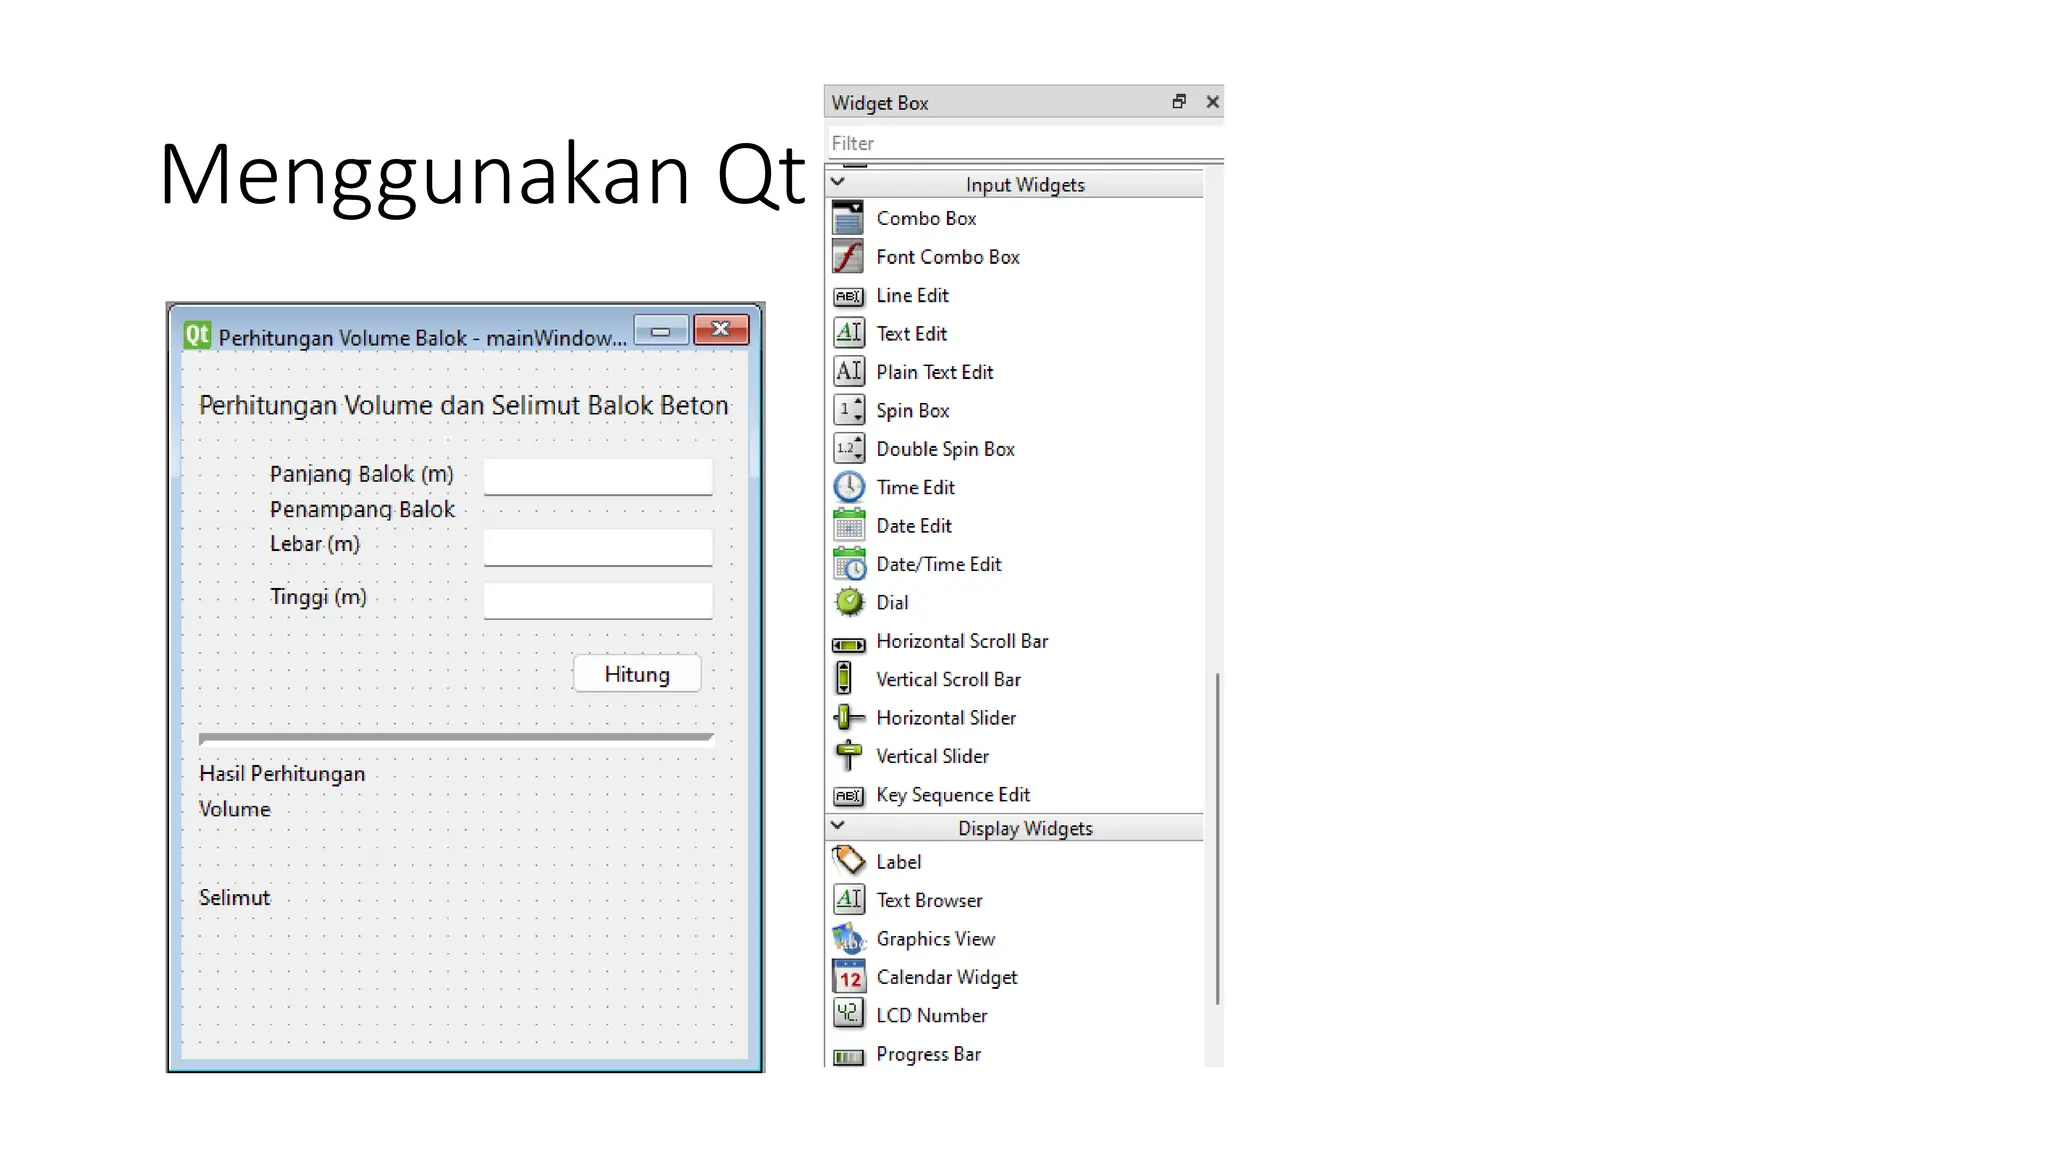Screen dimensions: 2048x1152
Task: Collapse the Display Widgets category
Action: 838,826
